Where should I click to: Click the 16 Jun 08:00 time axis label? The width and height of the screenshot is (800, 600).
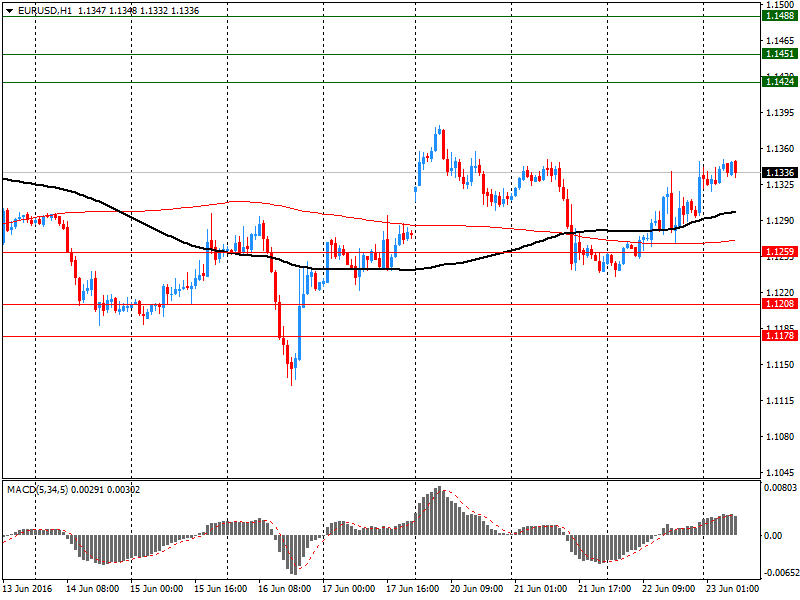point(286,590)
